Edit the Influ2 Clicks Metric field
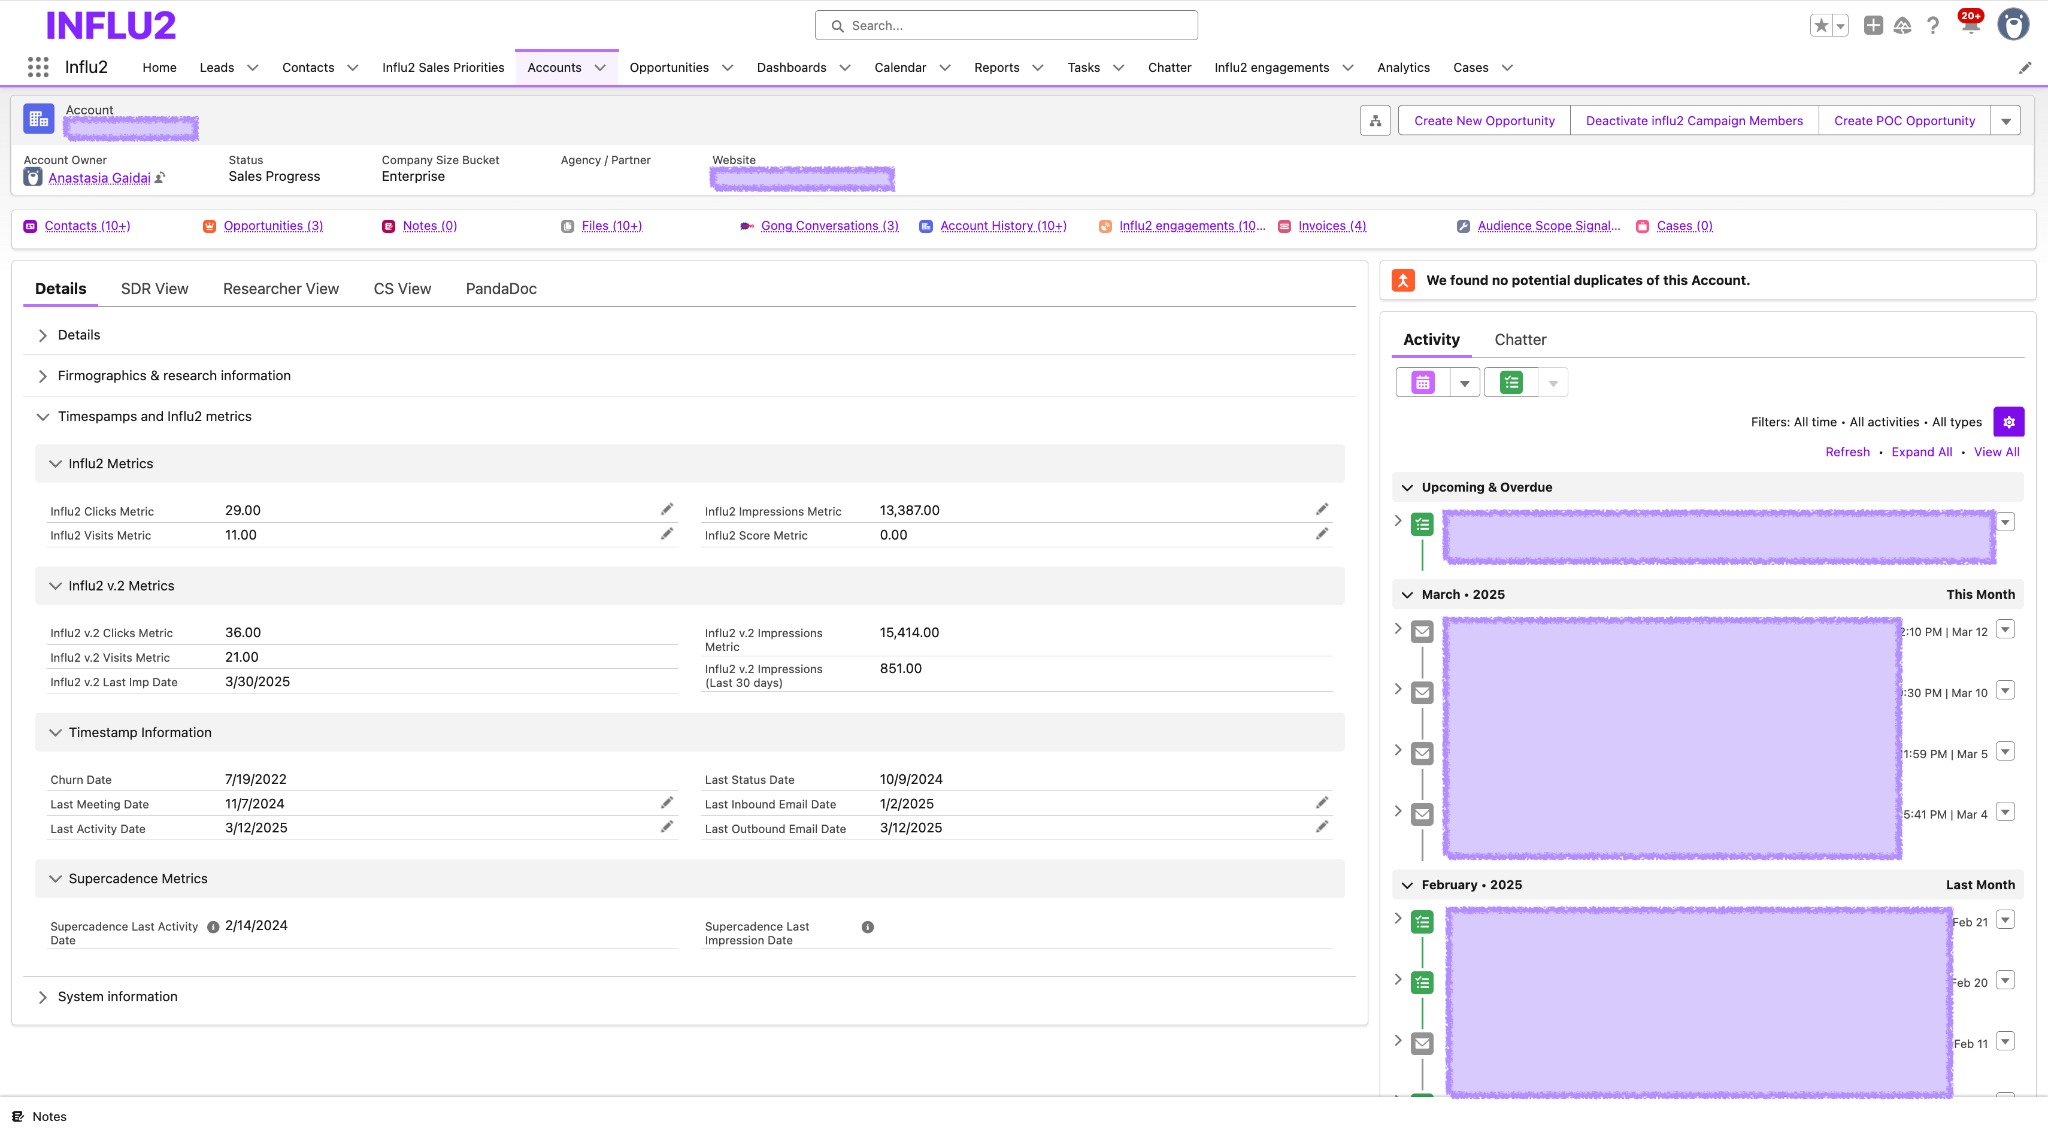Viewport: 2048px width, 1135px height. pos(667,510)
